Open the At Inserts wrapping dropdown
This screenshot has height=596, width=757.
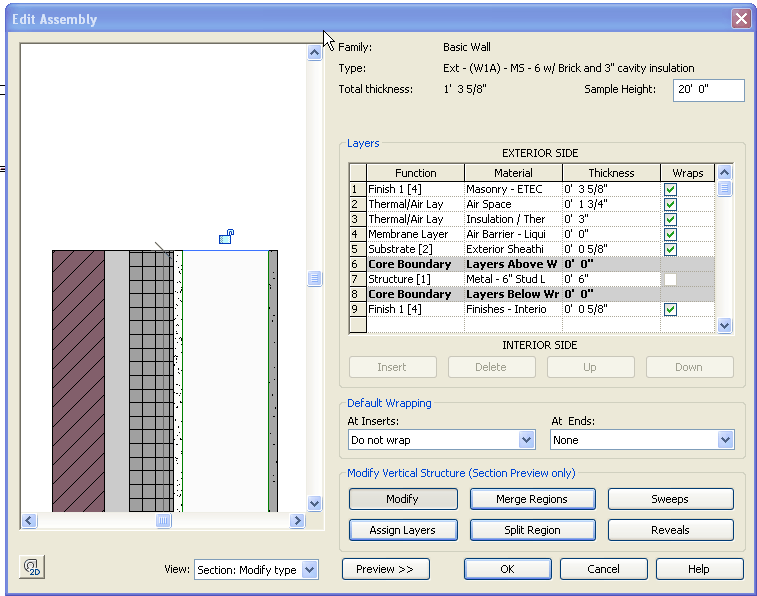(x=527, y=440)
